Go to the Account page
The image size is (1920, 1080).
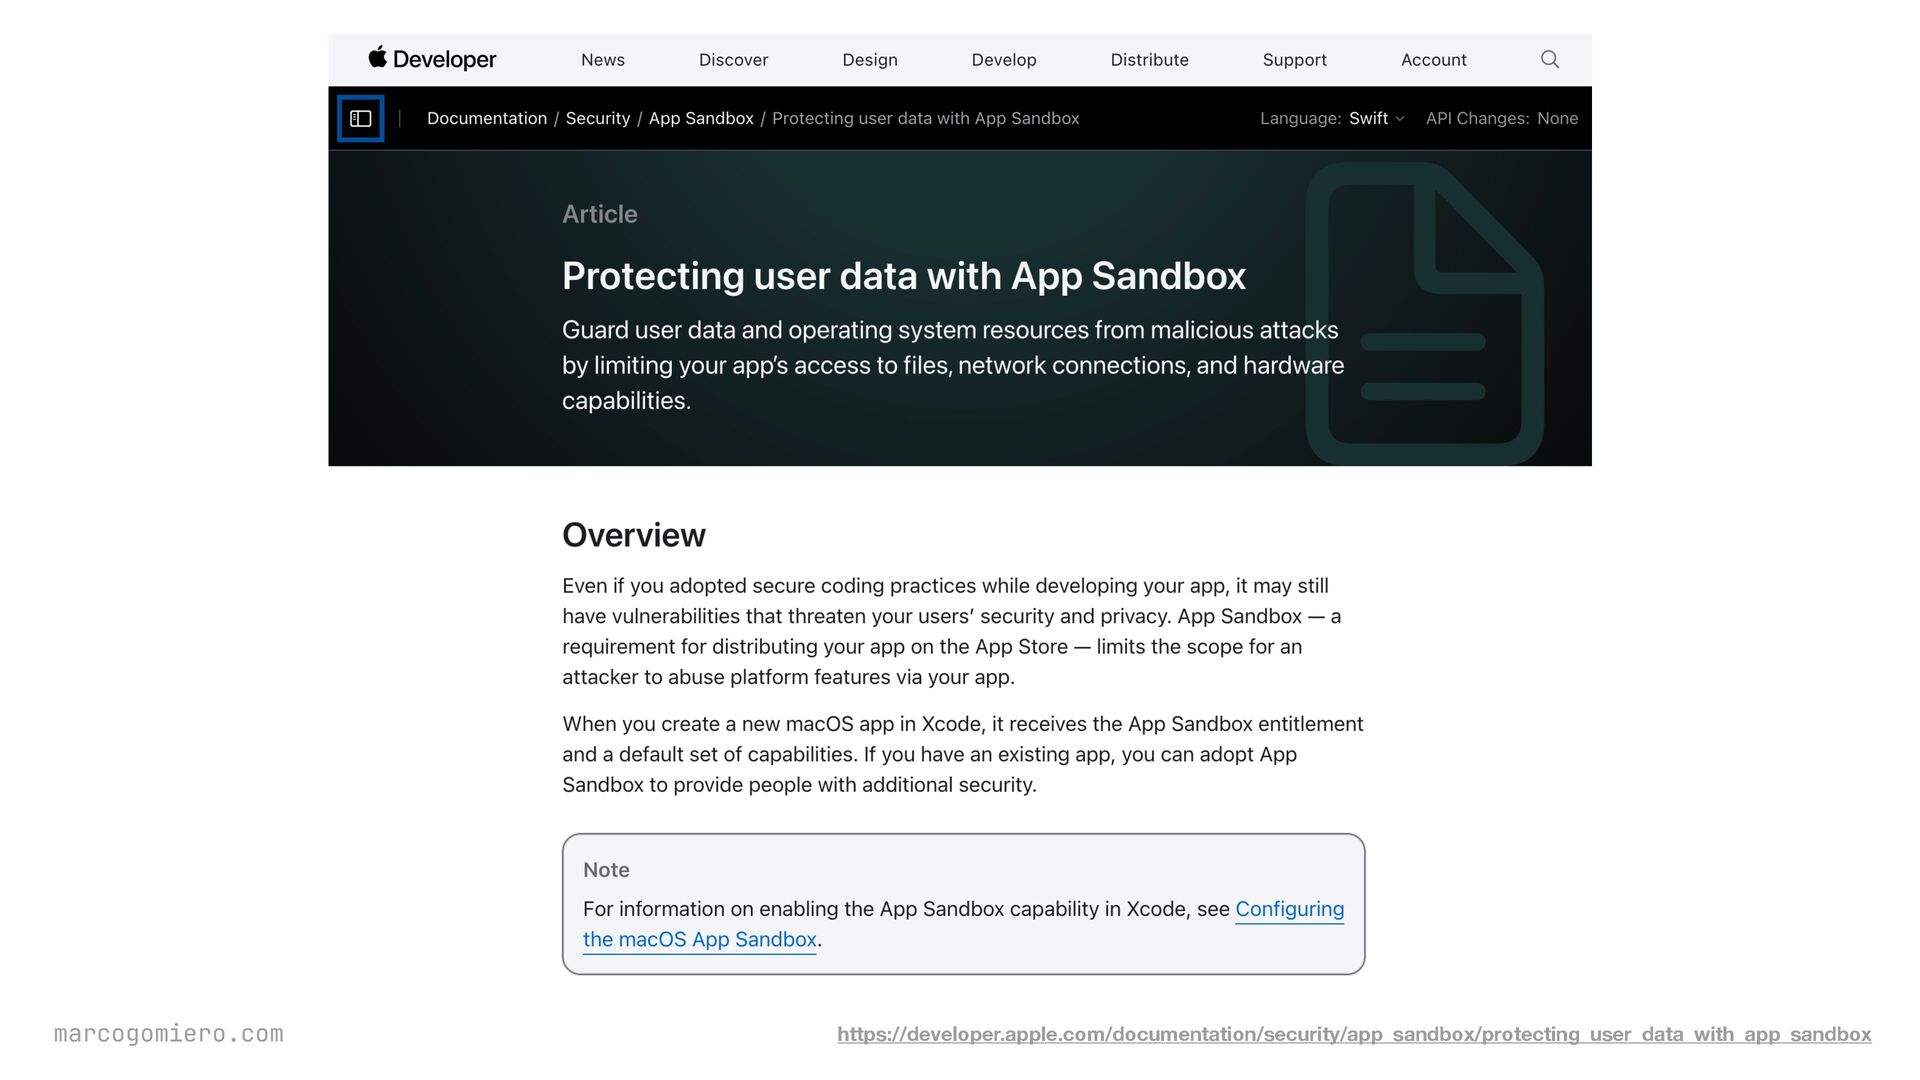pyautogui.click(x=1433, y=60)
